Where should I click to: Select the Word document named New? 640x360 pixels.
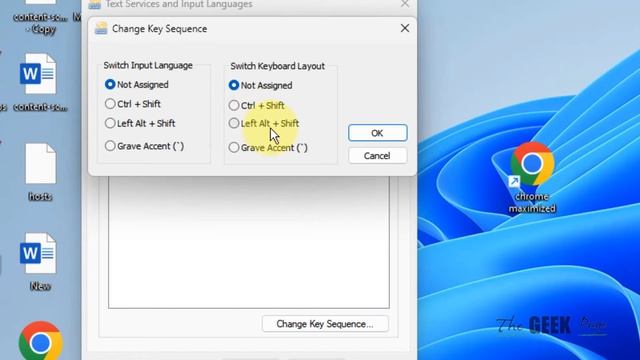[x=38, y=262]
